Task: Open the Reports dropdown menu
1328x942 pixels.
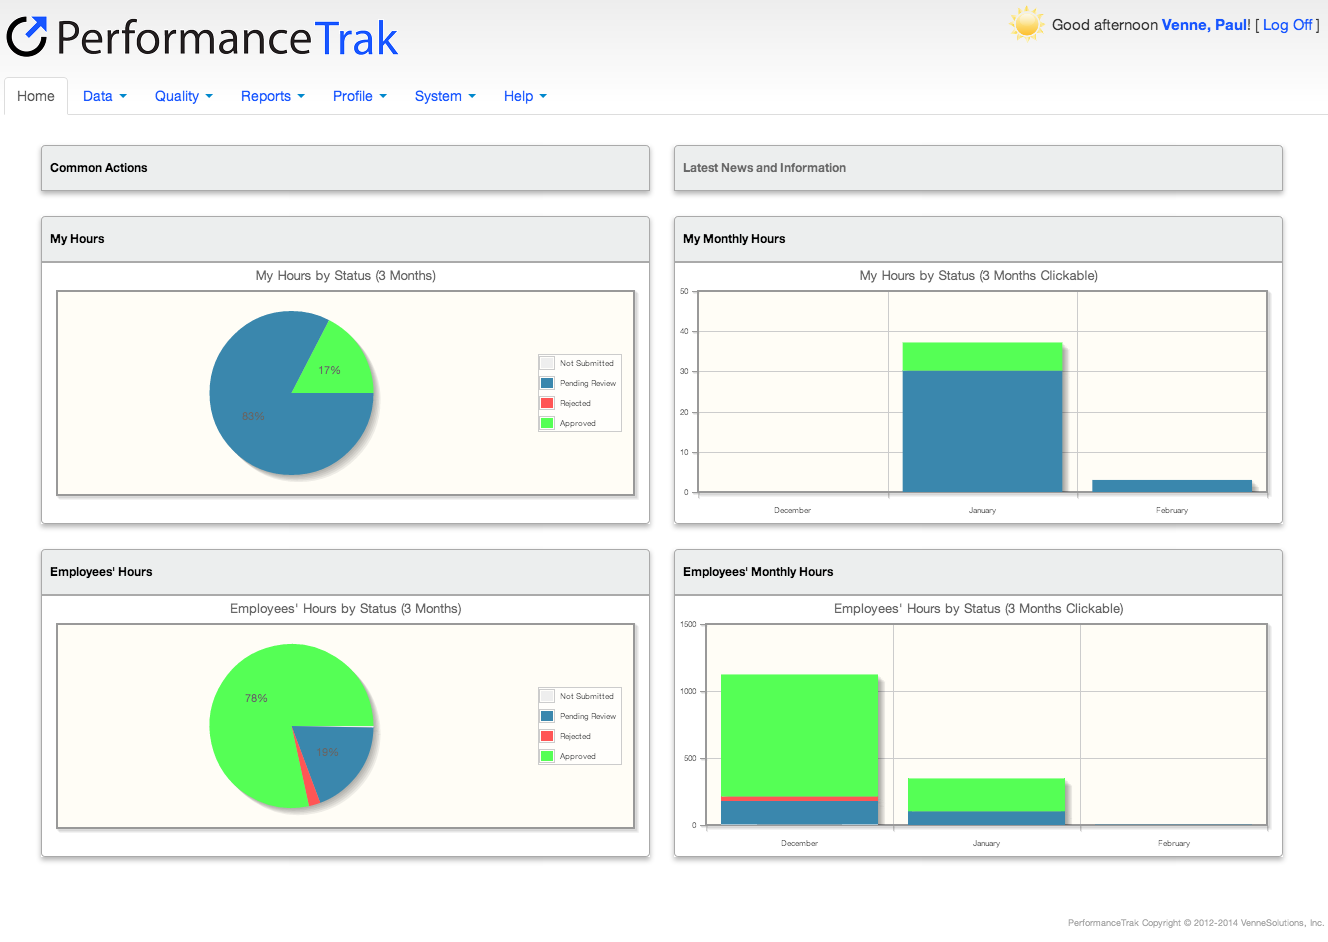Action: pyautogui.click(x=273, y=96)
